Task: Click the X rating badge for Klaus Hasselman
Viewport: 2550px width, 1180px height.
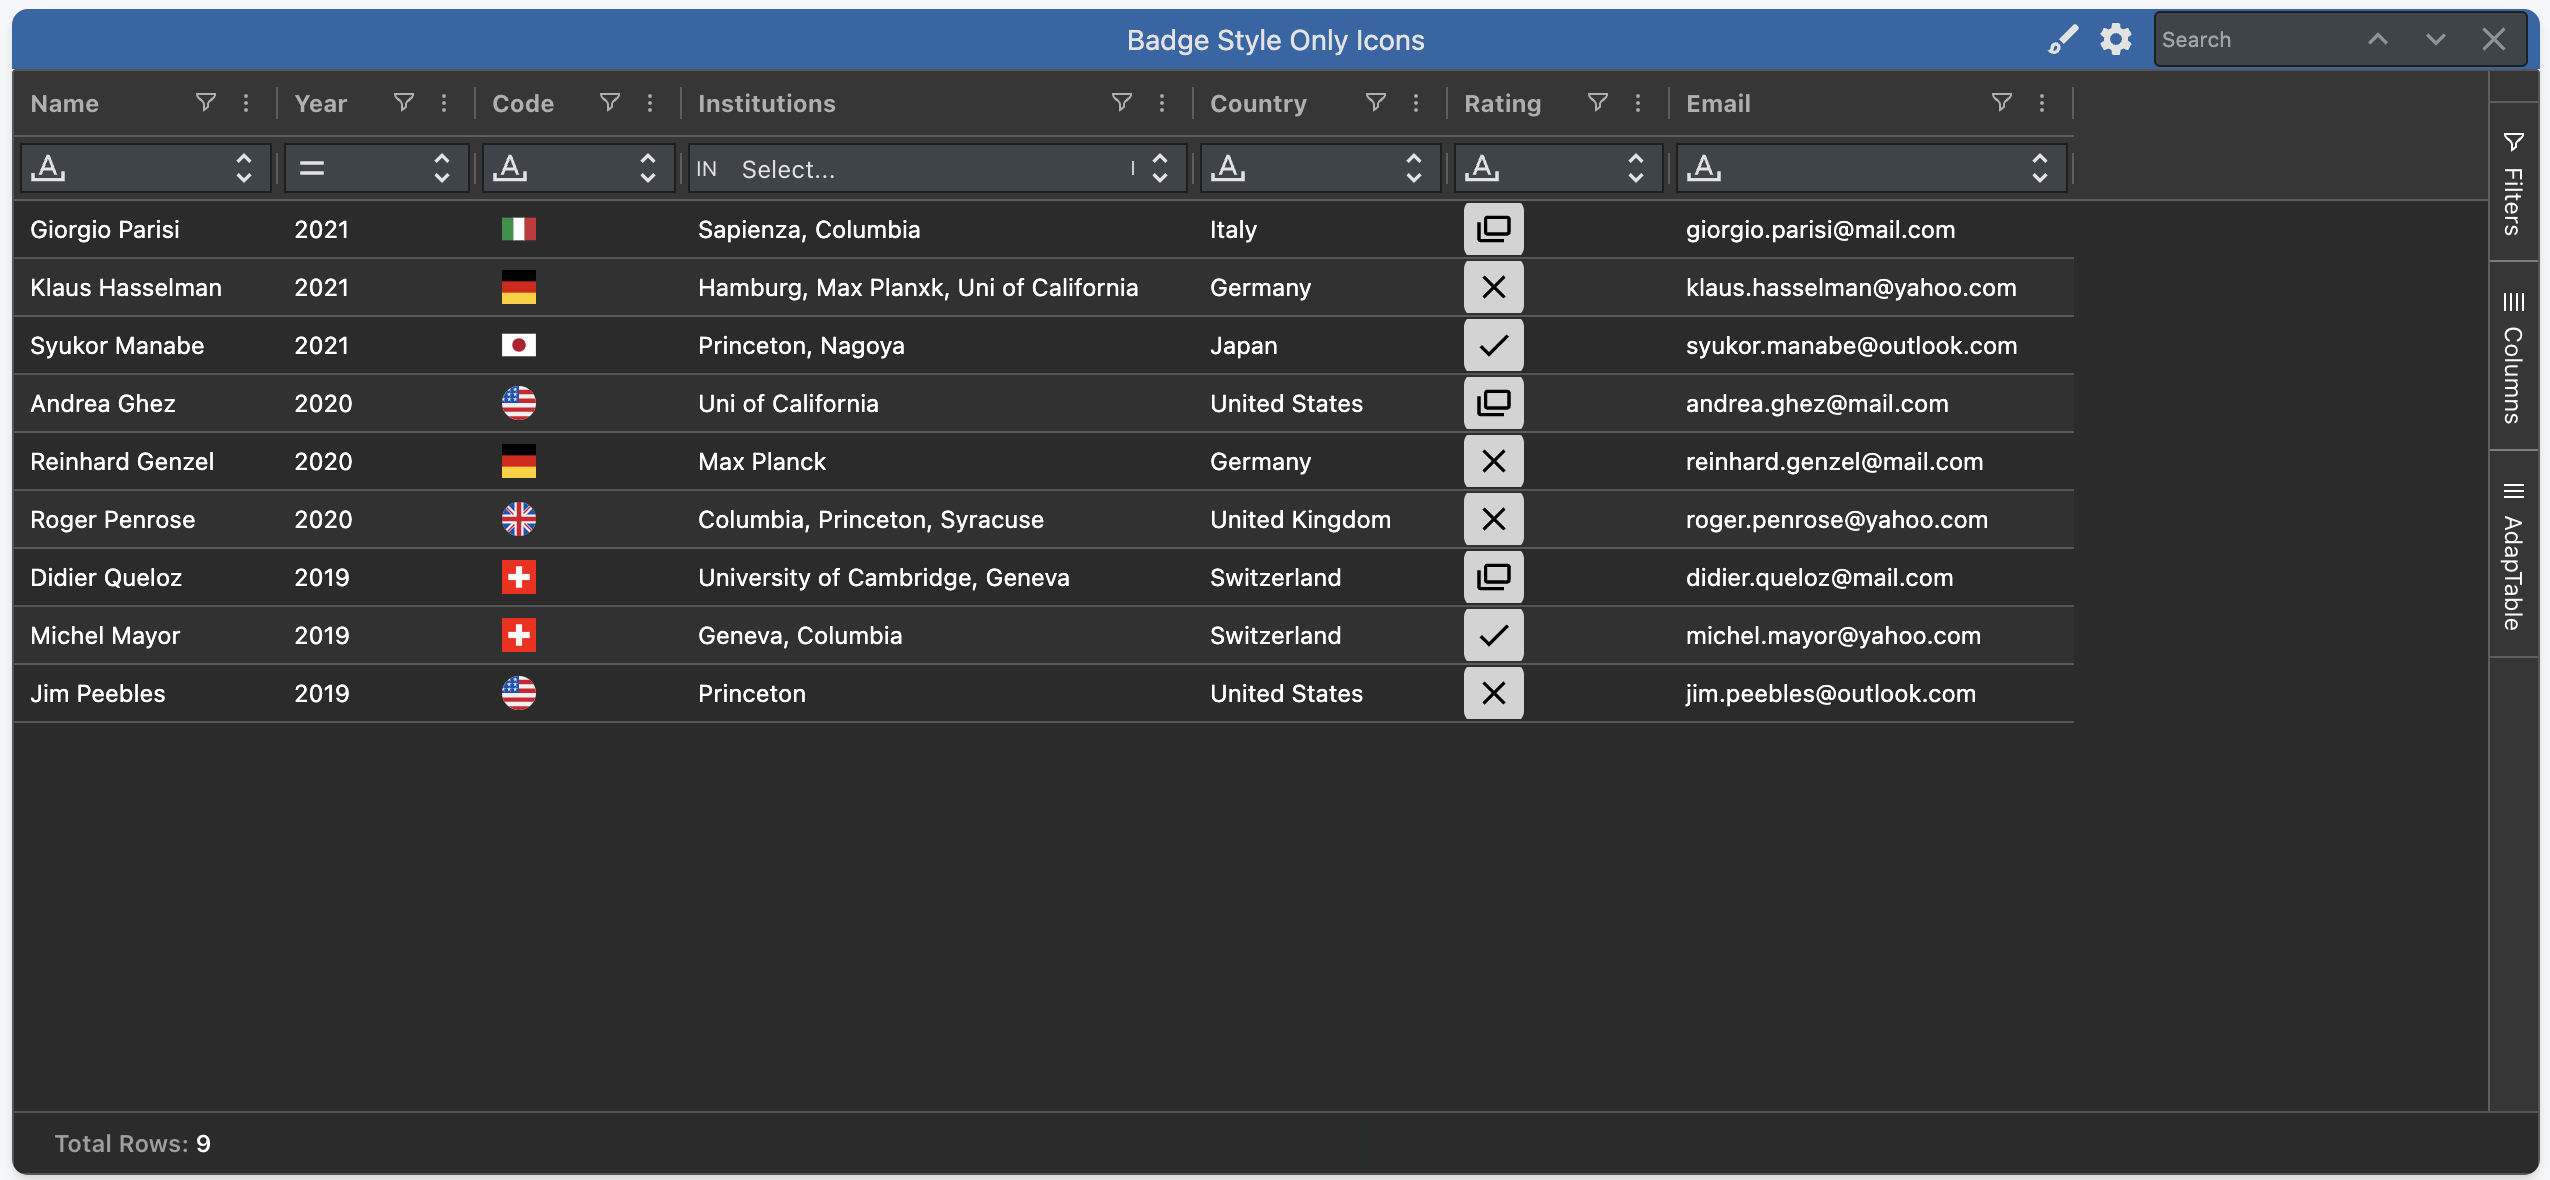Action: click(1493, 287)
